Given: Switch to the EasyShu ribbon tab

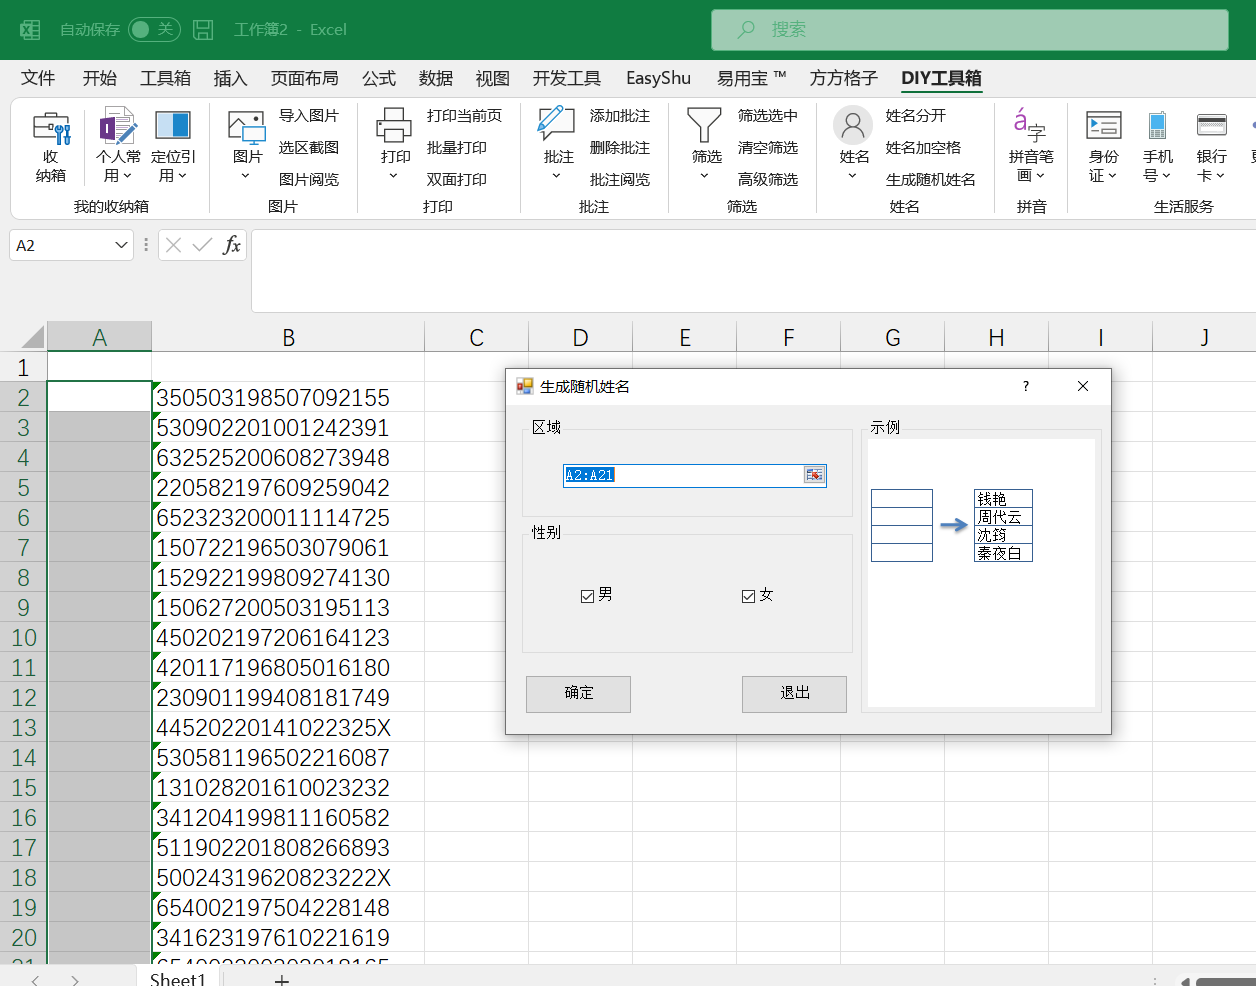Looking at the screenshot, I should (658, 78).
